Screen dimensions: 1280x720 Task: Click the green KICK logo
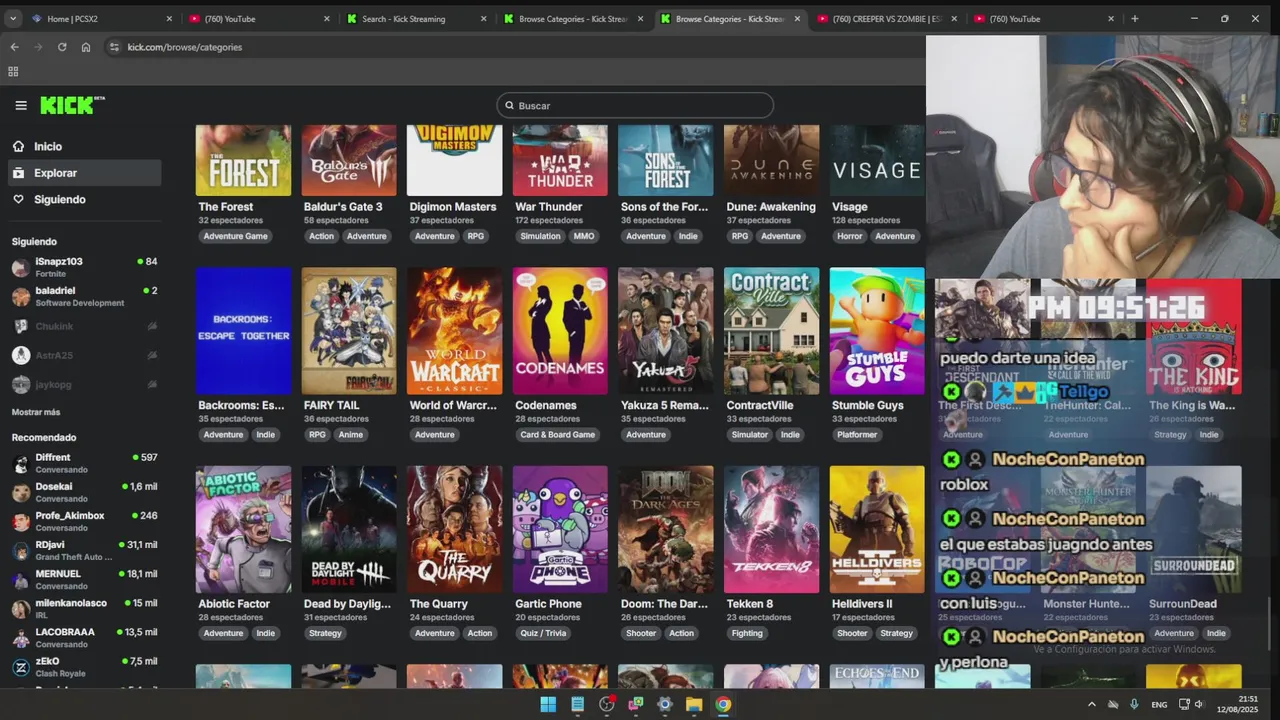[x=72, y=105]
